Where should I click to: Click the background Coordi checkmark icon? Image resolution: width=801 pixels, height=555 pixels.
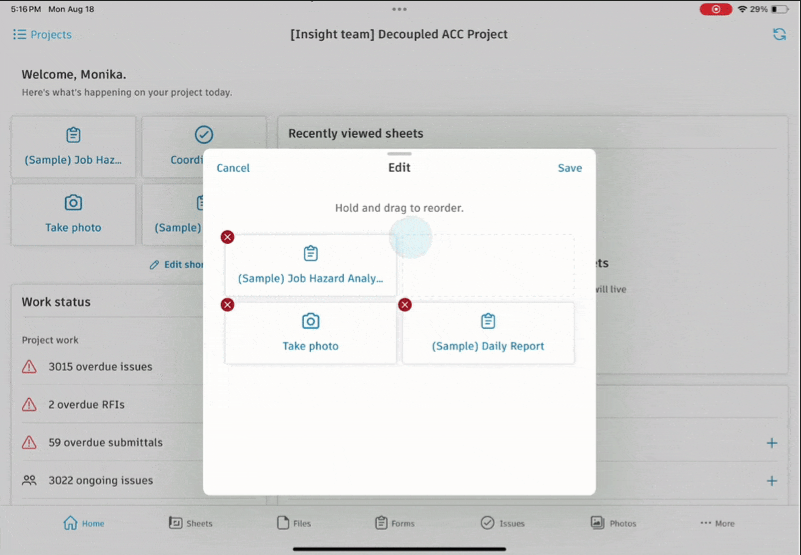click(x=204, y=134)
